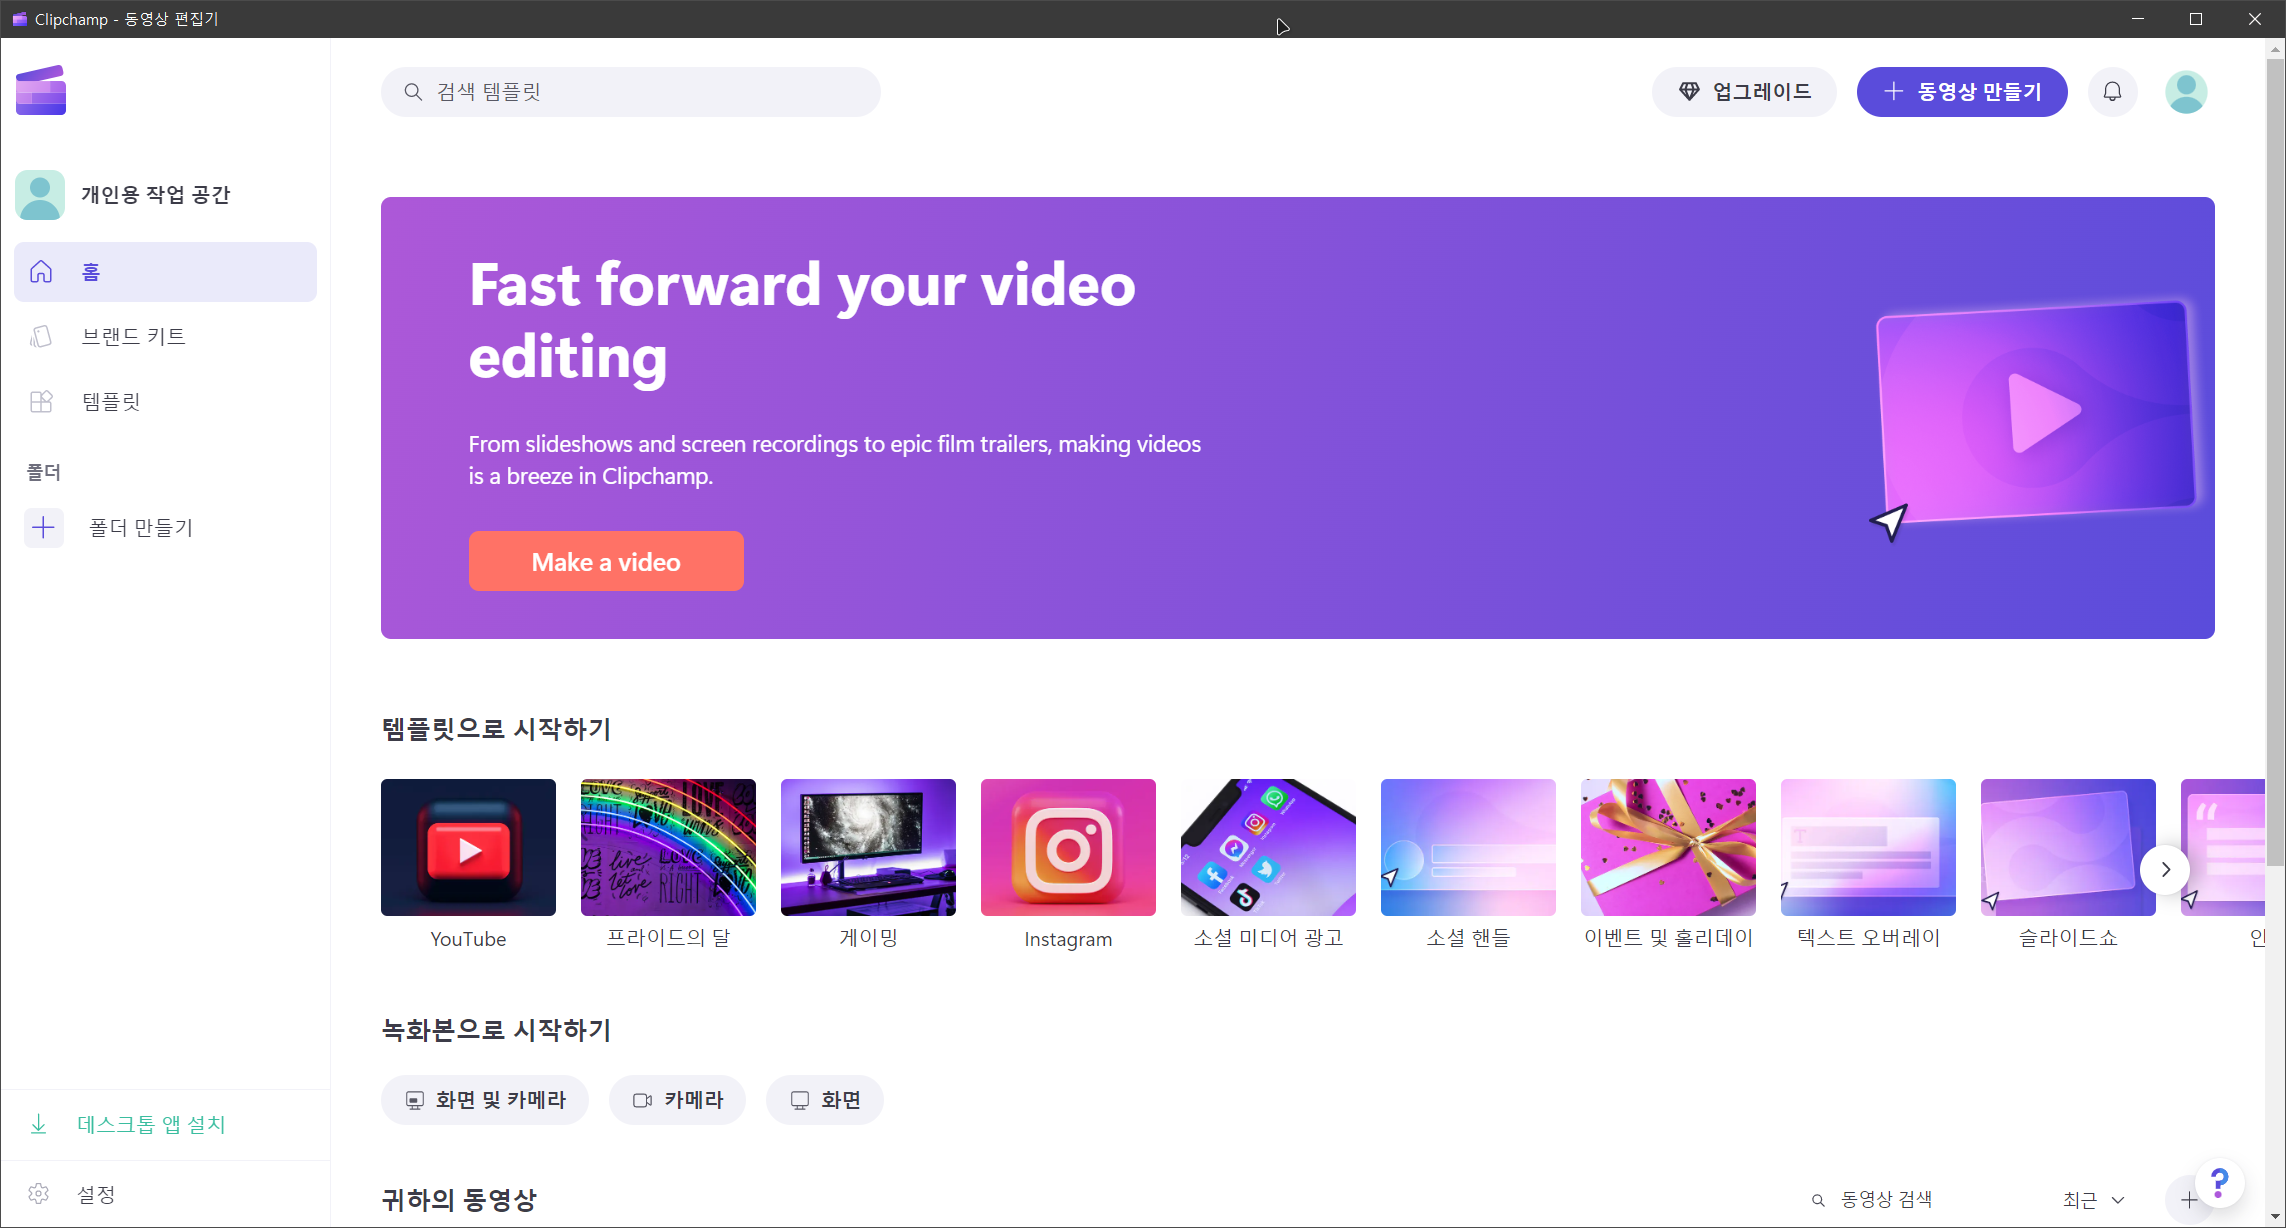Go to 템플릿 in sidebar
The height and width of the screenshot is (1228, 2286).
pyautogui.click(x=111, y=402)
